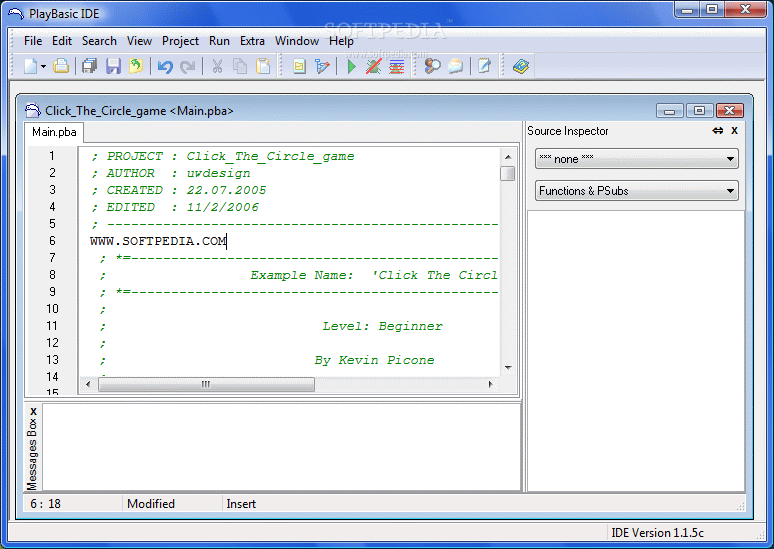Click the light-blue envelope toolbar icon

pos(456,66)
